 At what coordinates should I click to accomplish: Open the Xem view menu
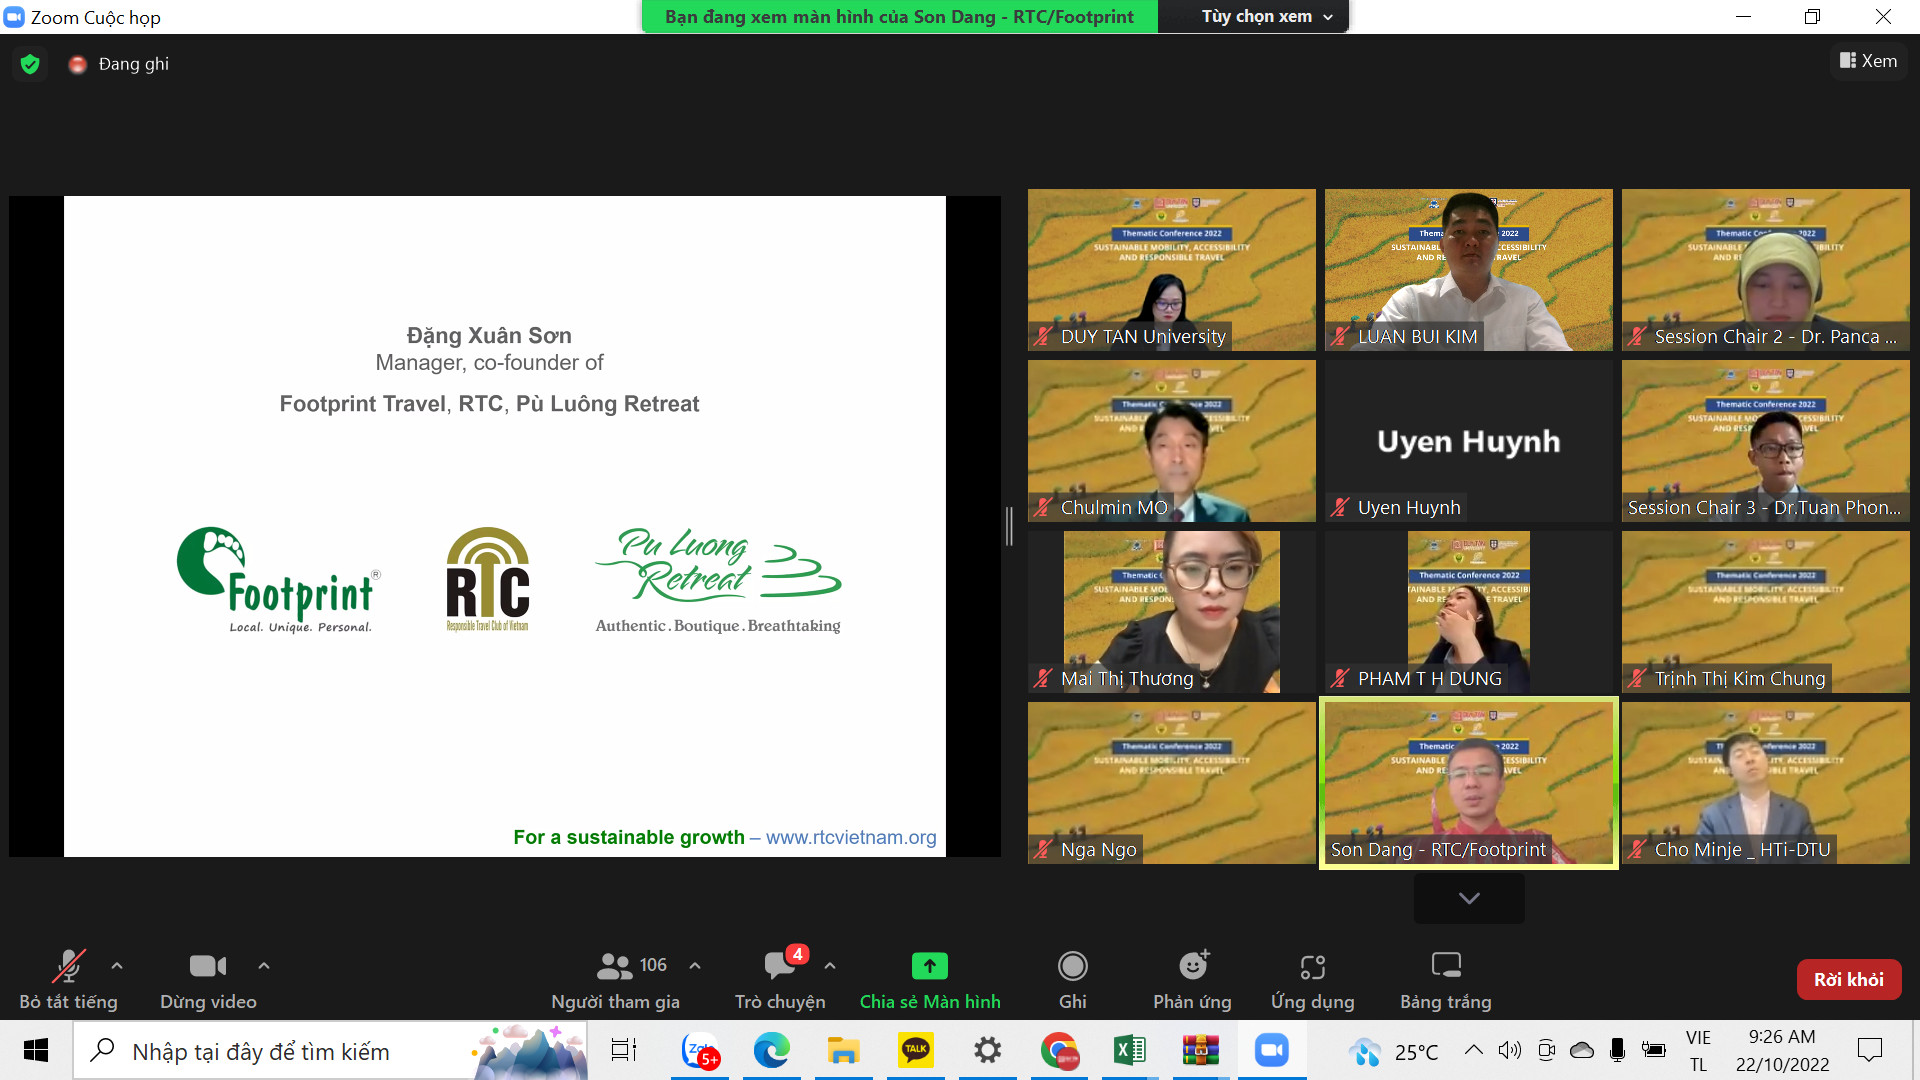1868,61
